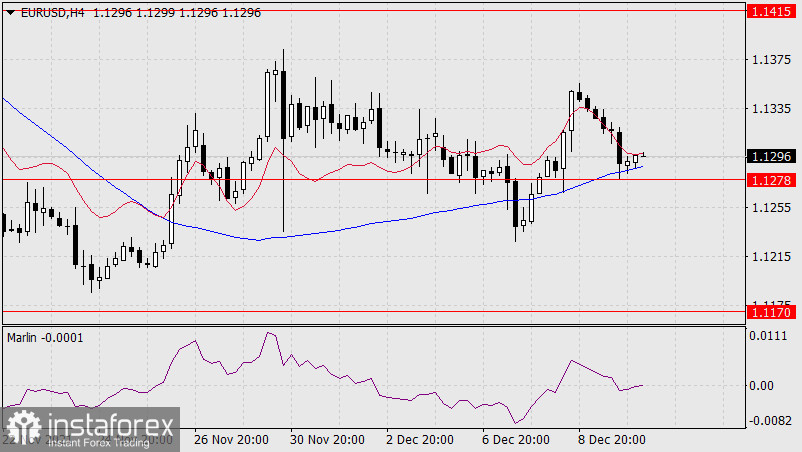Click the black 1.1296 current price tag
This screenshot has width=802, height=452.
tap(770, 156)
